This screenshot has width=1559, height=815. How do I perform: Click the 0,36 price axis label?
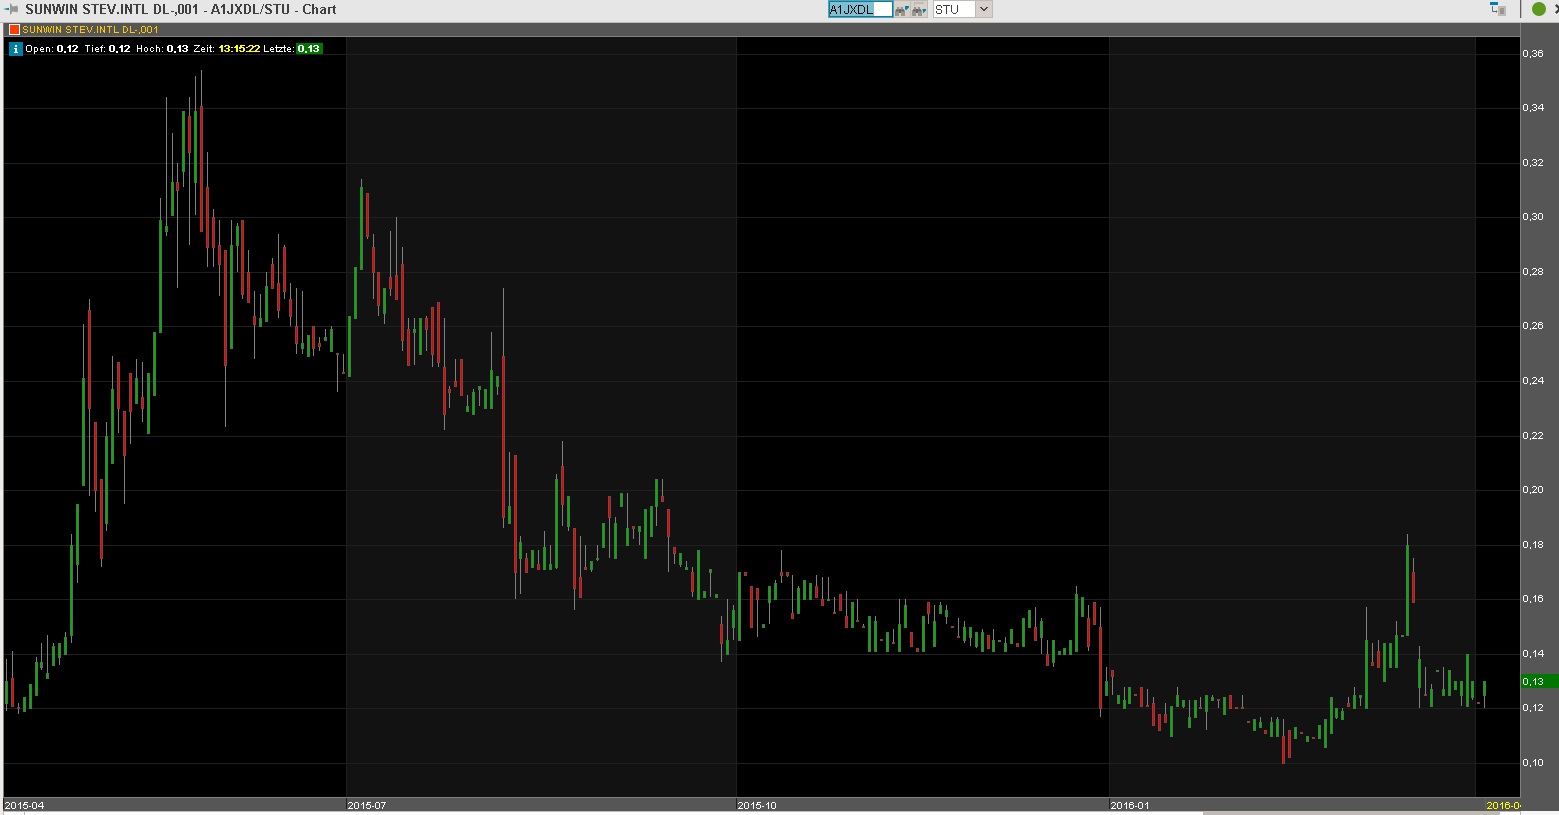point(1533,53)
